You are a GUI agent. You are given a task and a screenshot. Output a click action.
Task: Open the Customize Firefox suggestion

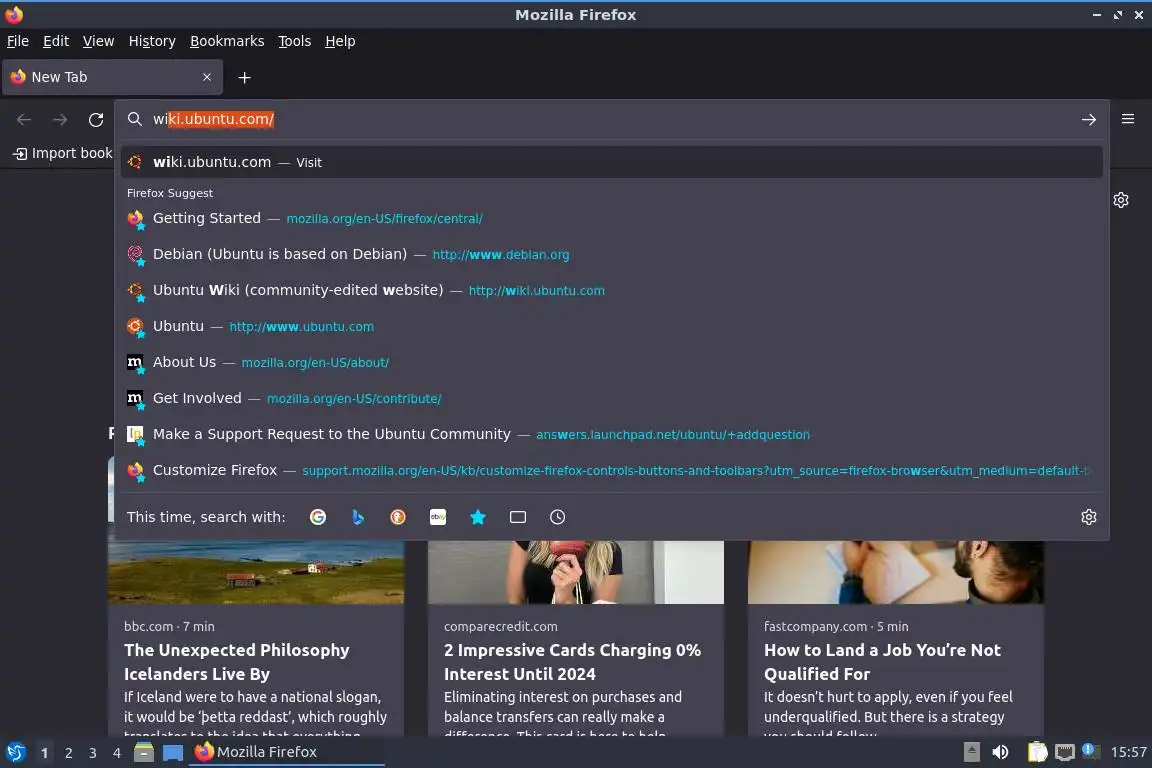pos(611,470)
